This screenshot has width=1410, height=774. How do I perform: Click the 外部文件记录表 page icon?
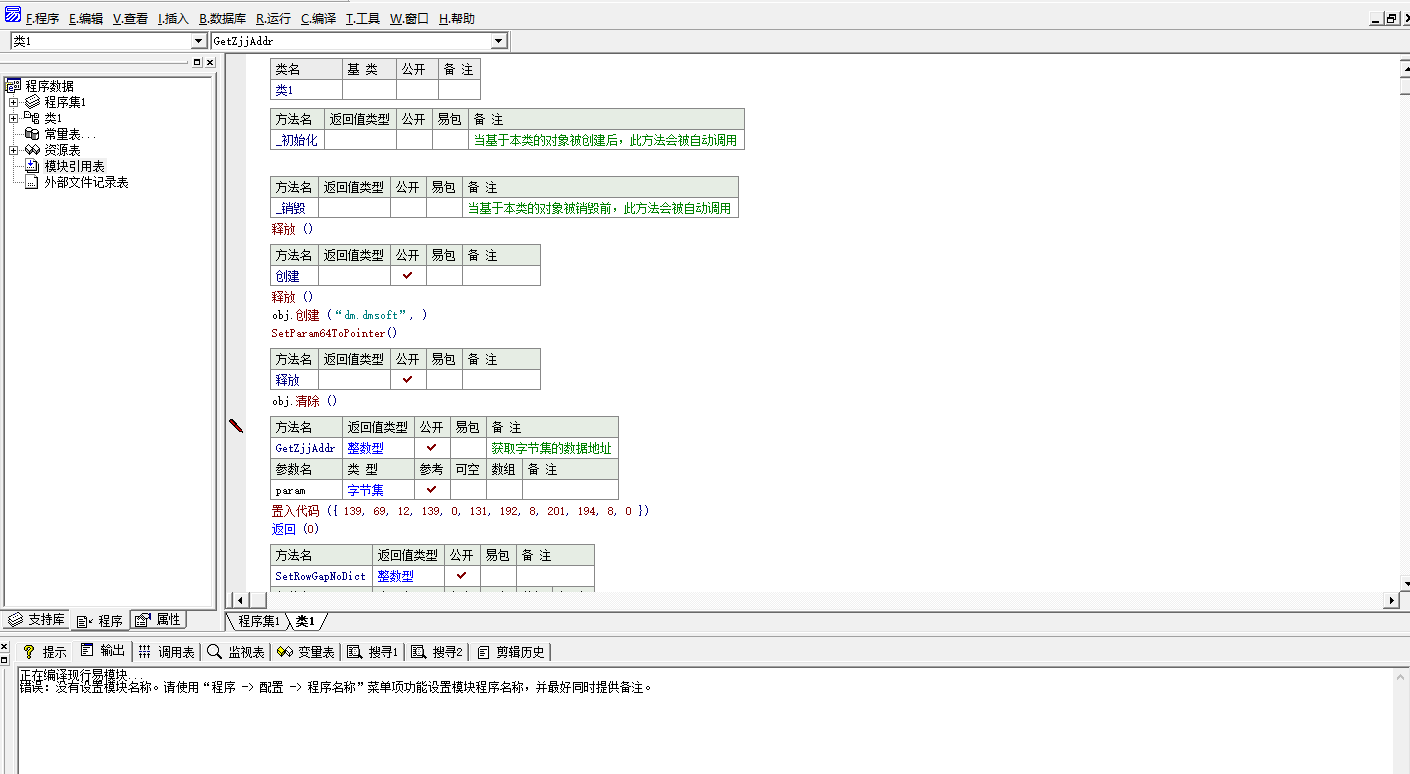click(32, 182)
